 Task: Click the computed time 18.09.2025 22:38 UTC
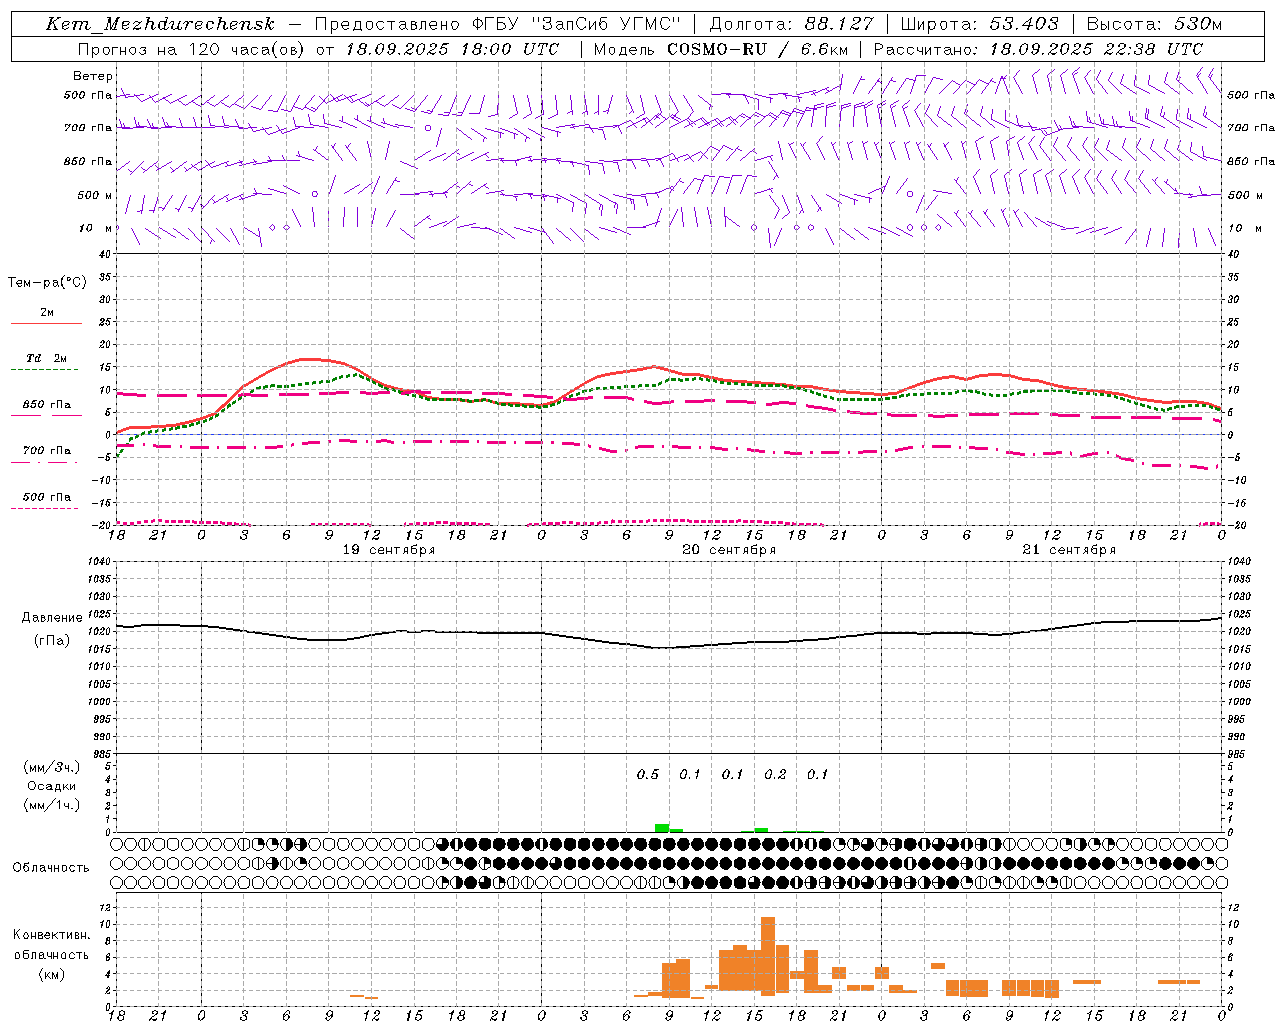(1096, 49)
